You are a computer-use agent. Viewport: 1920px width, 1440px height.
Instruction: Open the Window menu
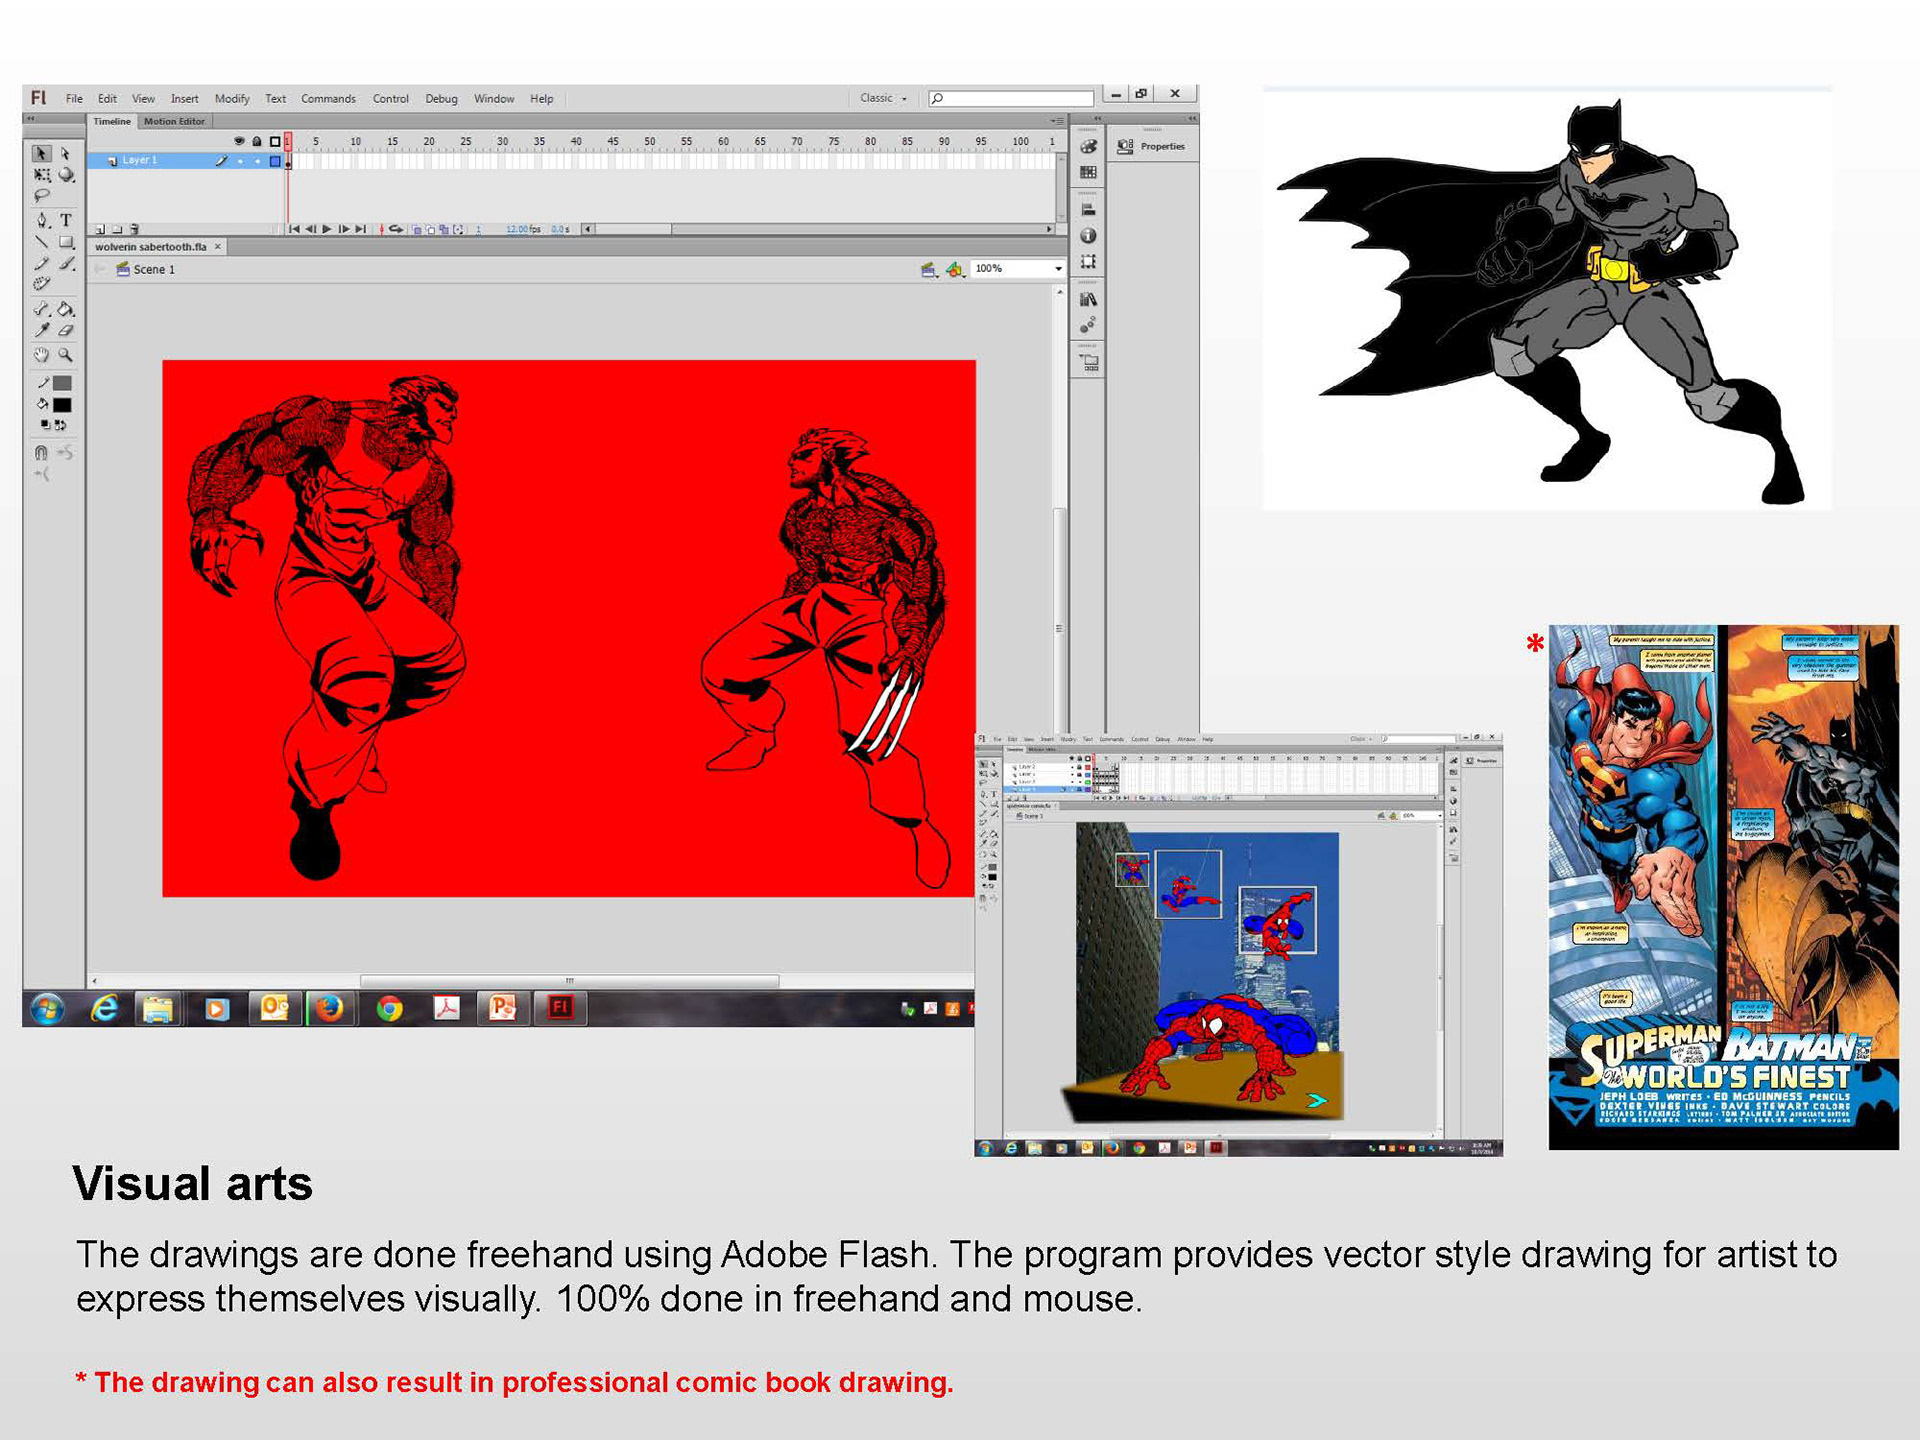click(494, 99)
